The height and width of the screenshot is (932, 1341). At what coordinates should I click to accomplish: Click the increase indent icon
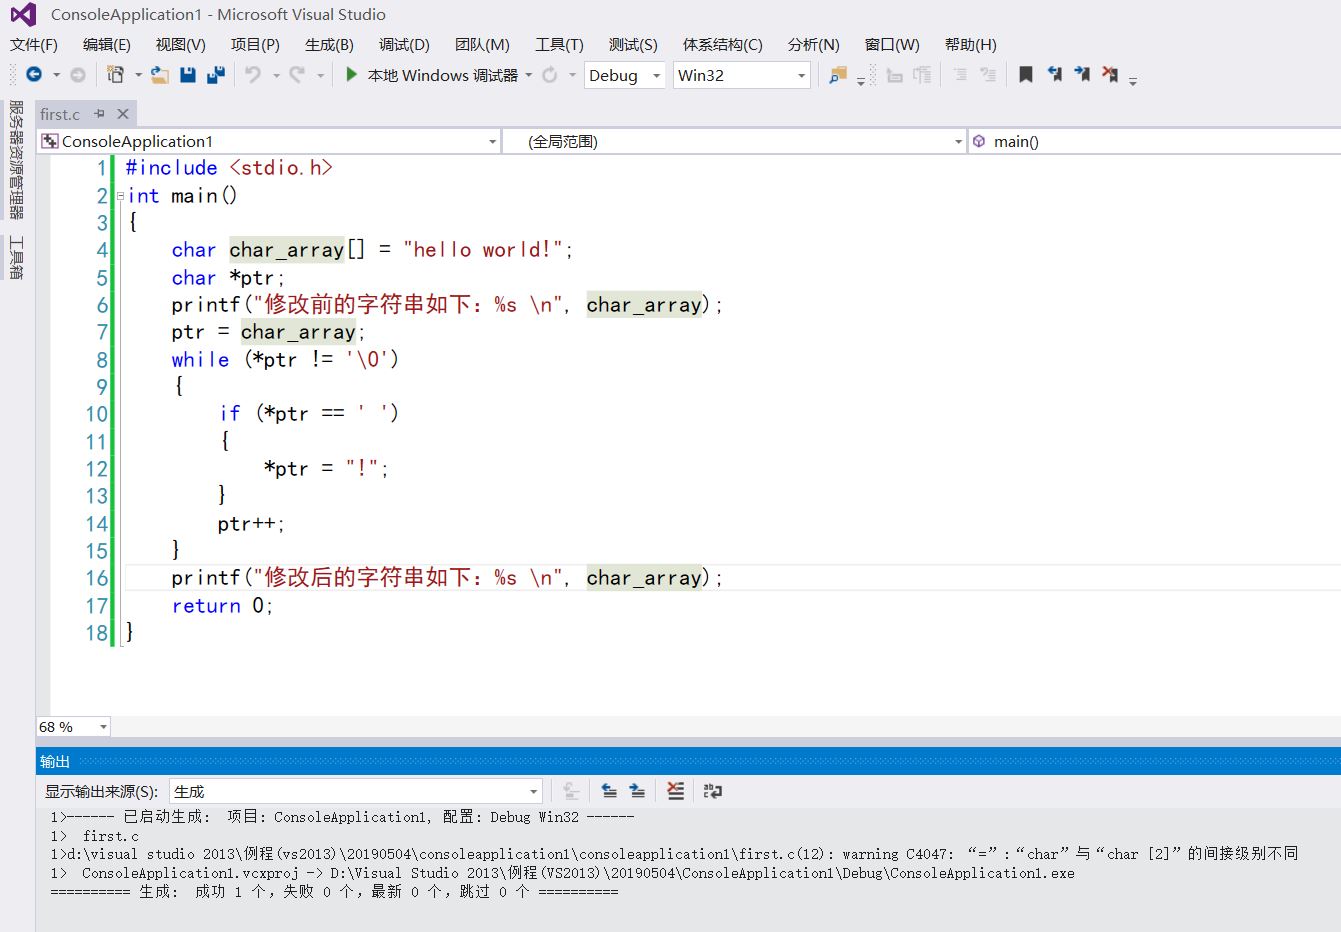(x=923, y=75)
